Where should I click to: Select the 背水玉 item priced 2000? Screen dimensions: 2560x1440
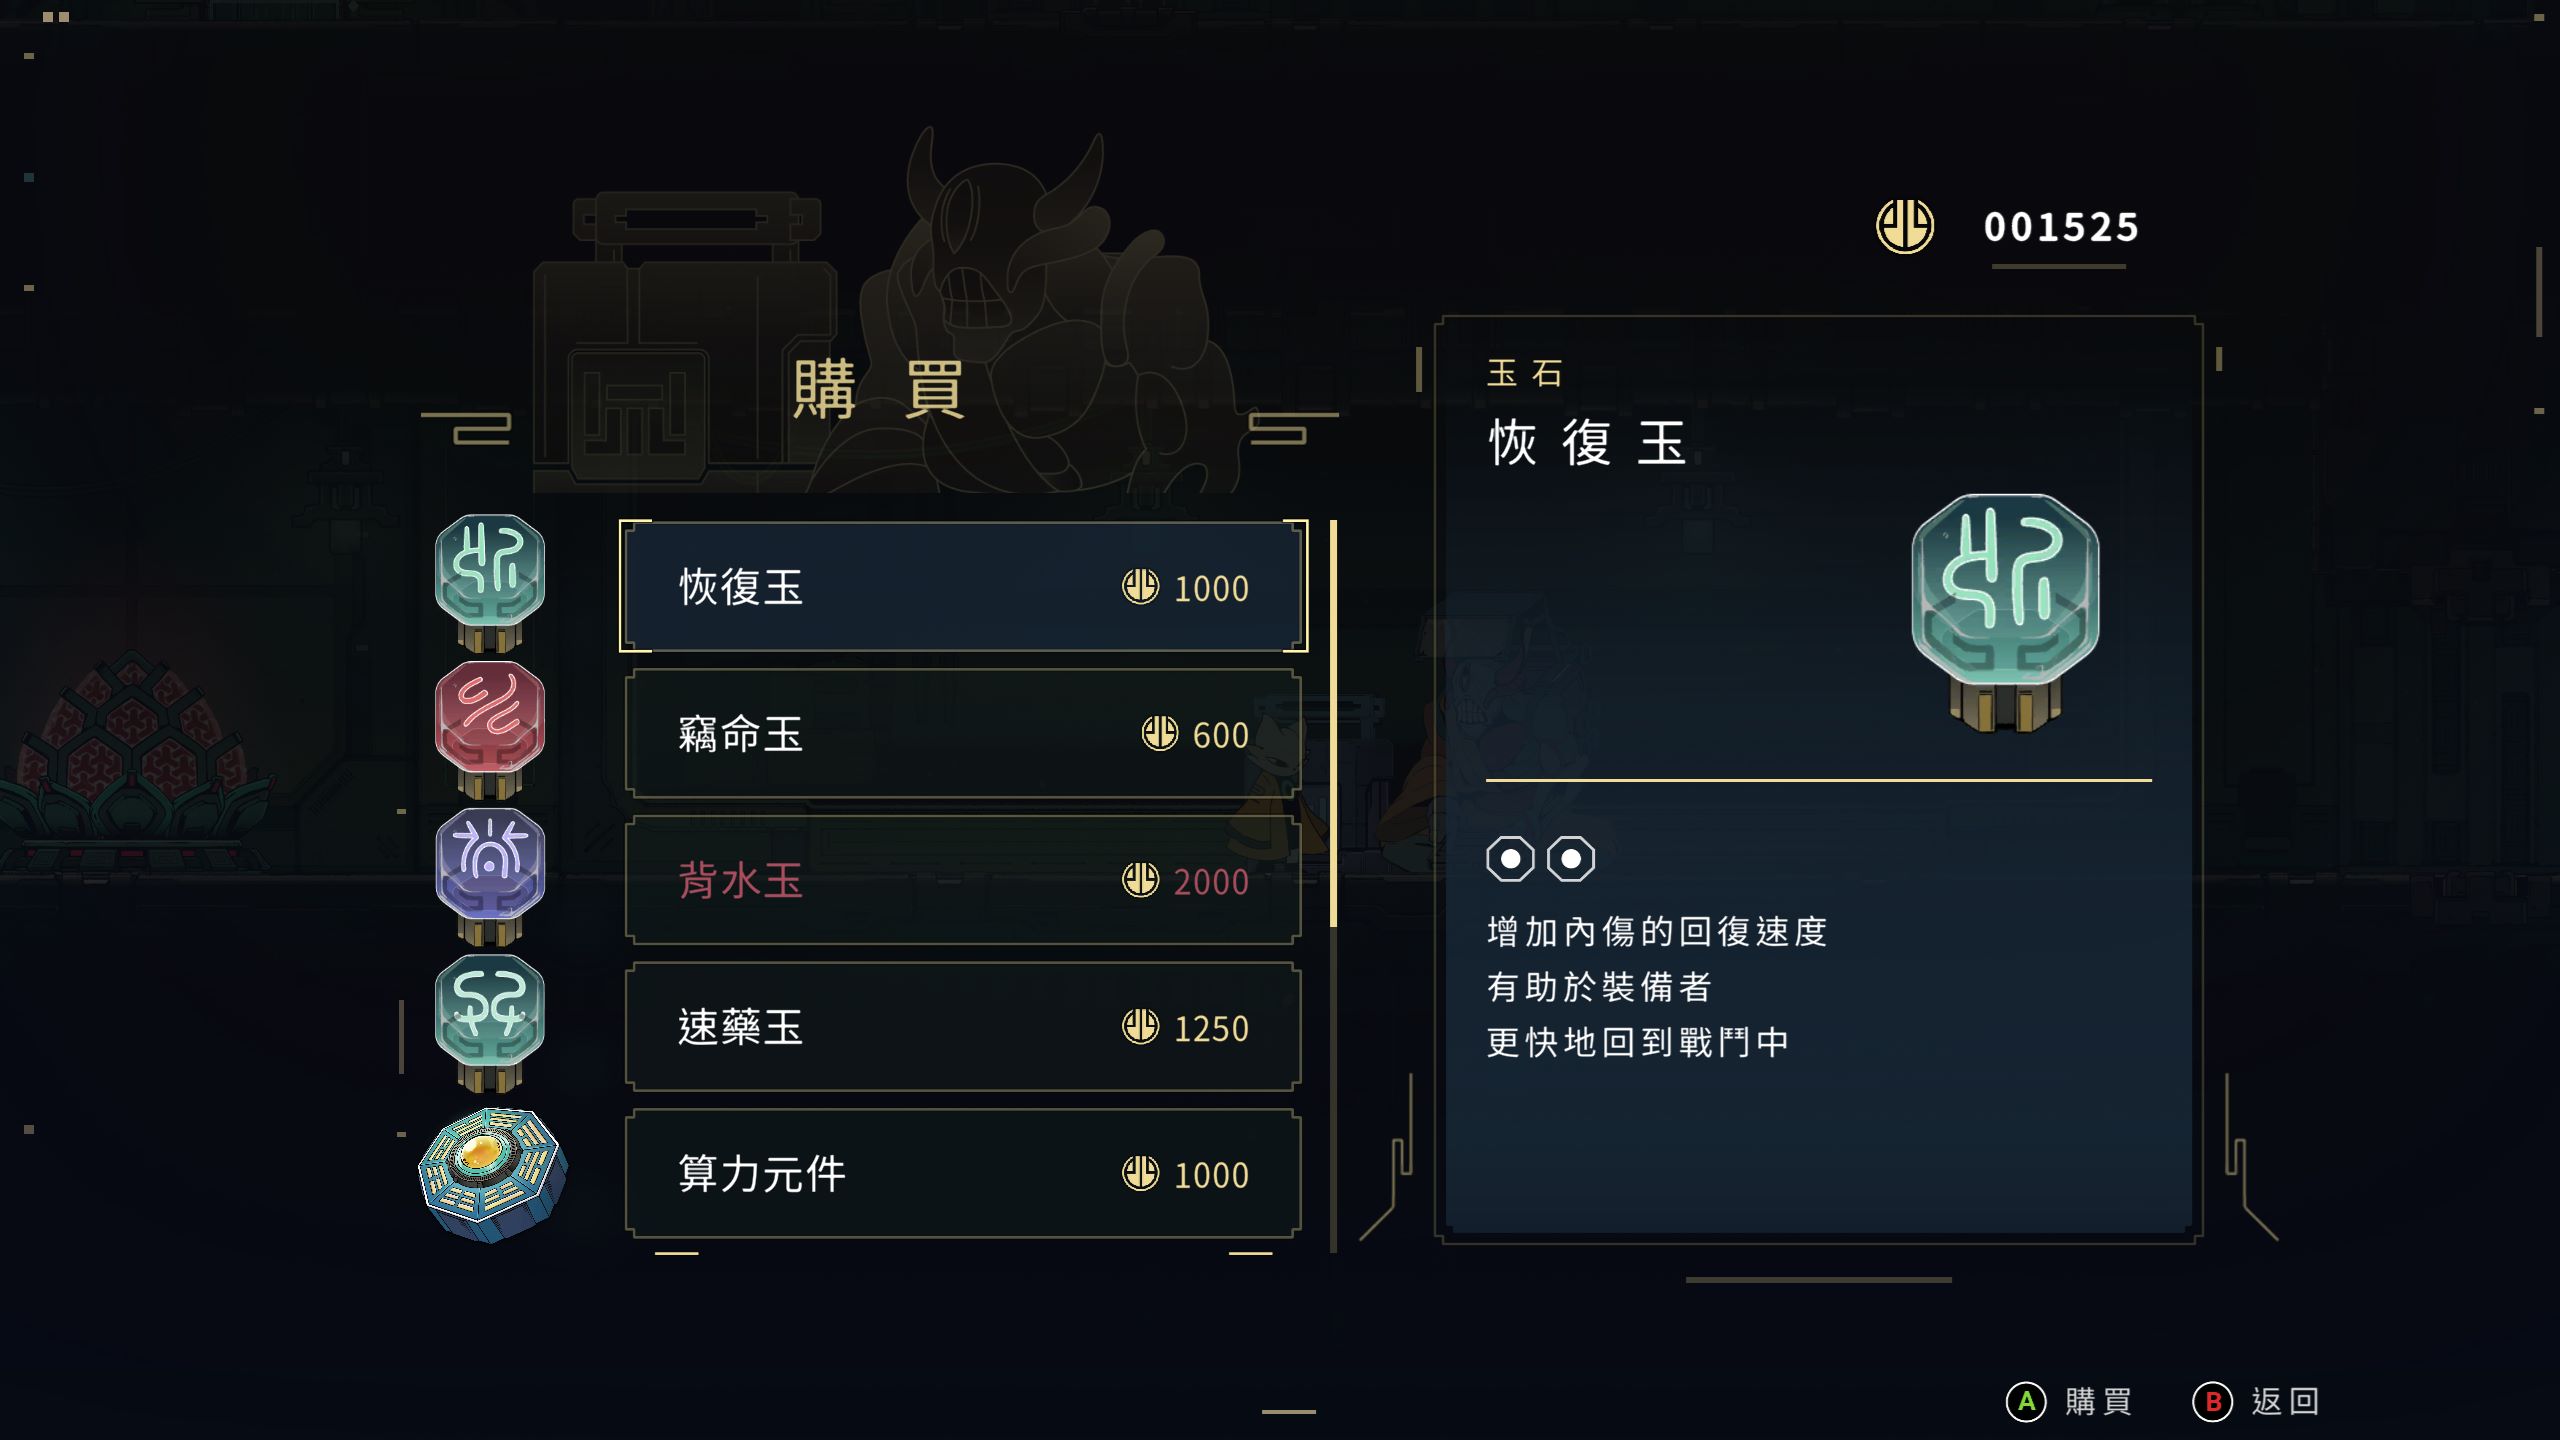click(963, 881)
